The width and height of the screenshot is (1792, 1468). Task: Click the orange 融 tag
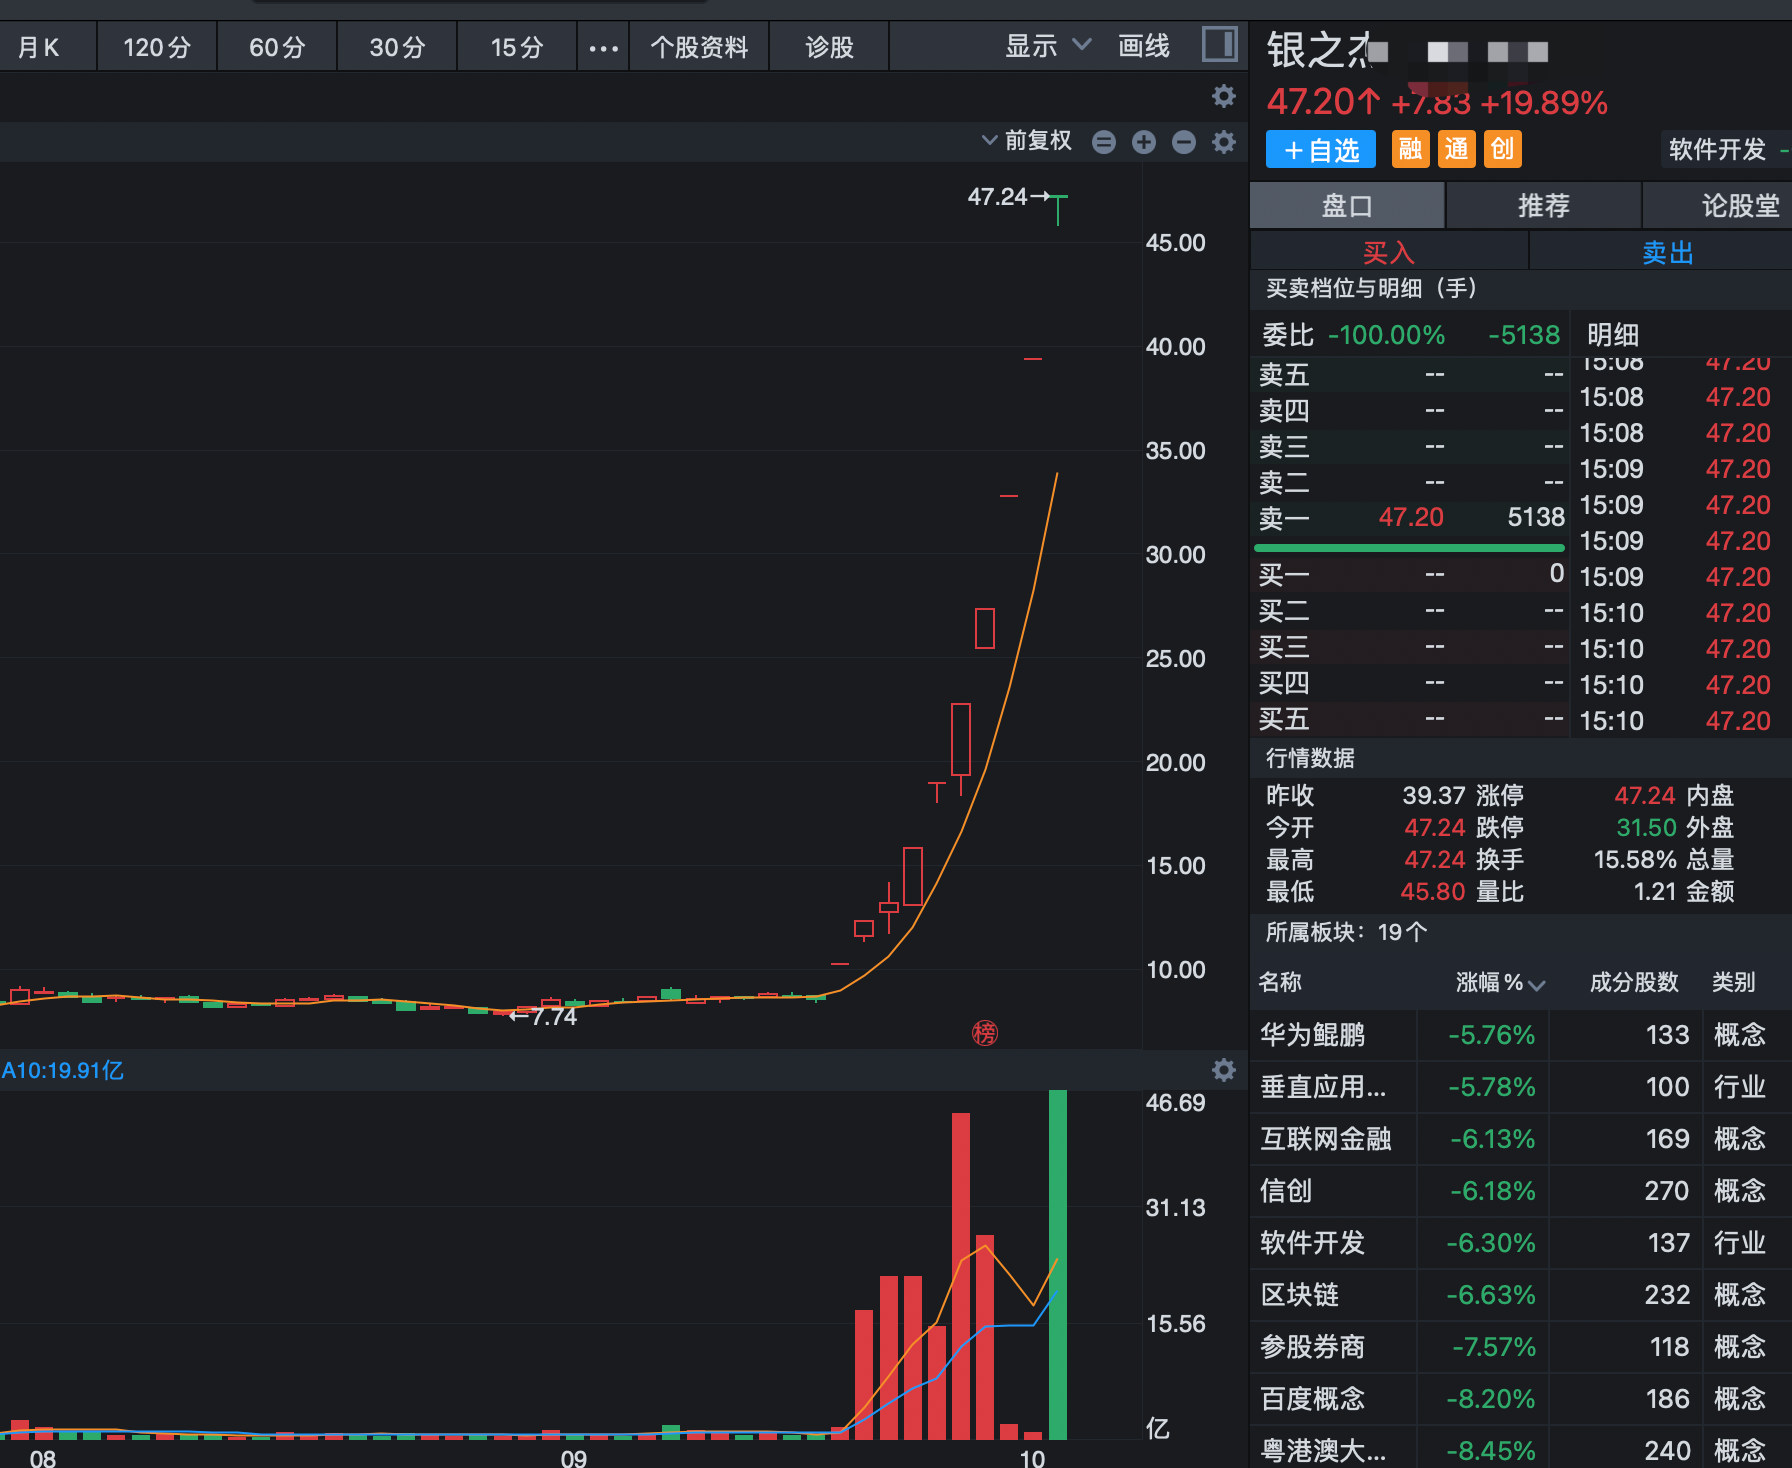(x=1410, y=149)
